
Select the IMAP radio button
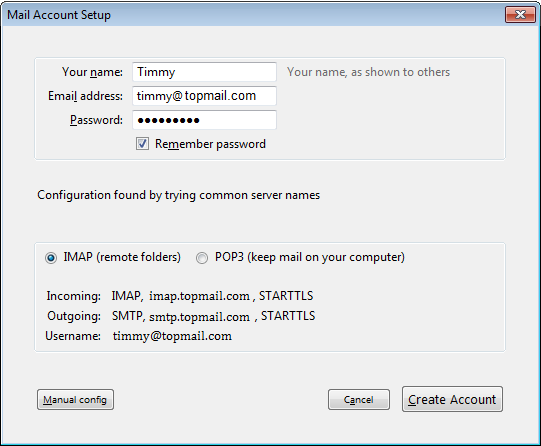click(x=51, y=258)
